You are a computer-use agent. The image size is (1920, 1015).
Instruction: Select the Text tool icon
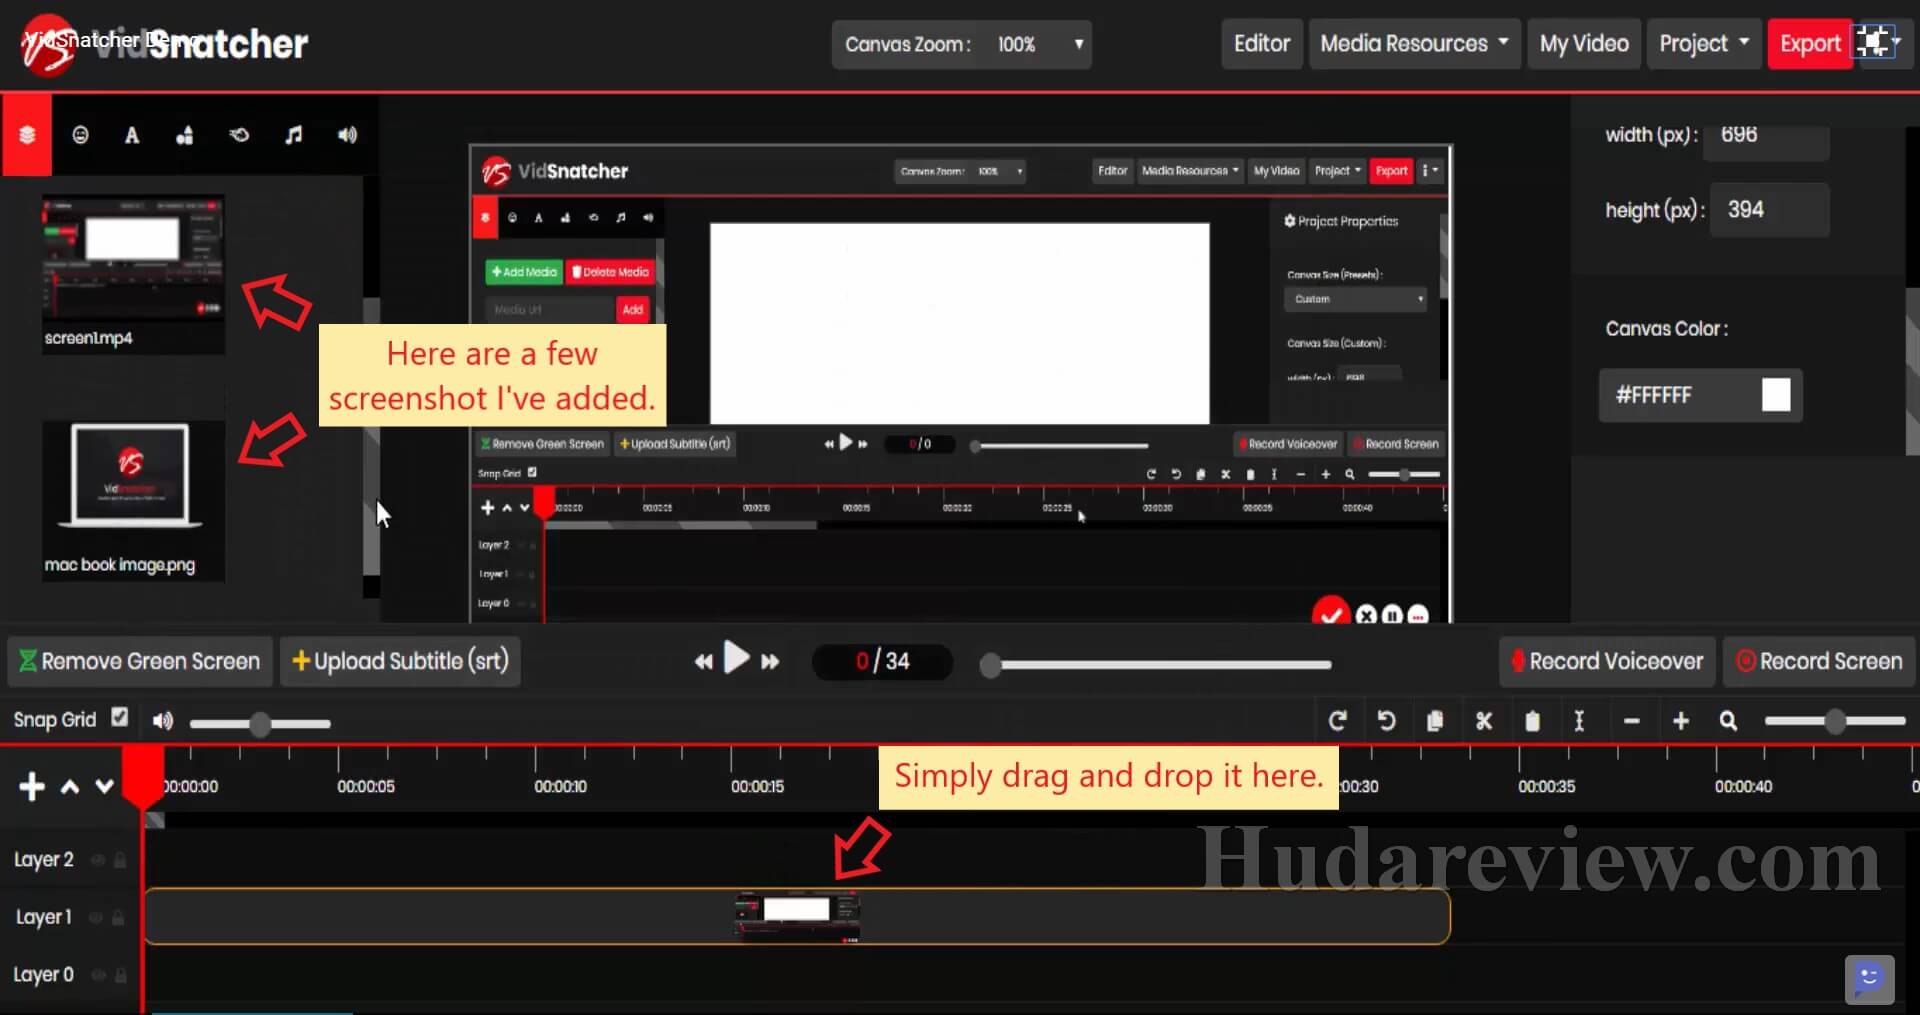tap(132, 135)
